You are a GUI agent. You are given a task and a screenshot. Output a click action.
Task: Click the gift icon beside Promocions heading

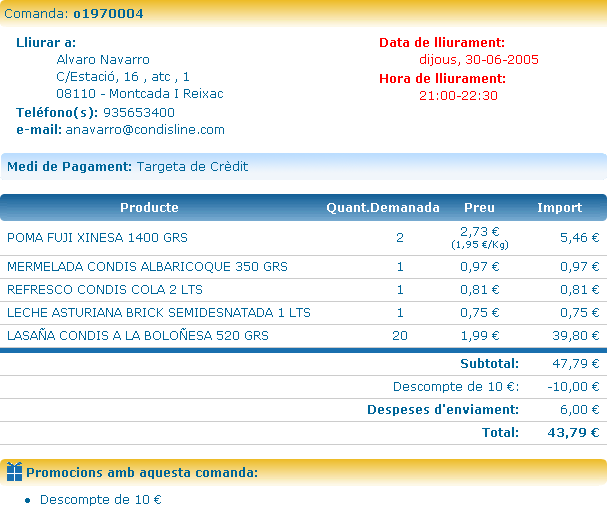pyautogui.click(x=14, y=472)
